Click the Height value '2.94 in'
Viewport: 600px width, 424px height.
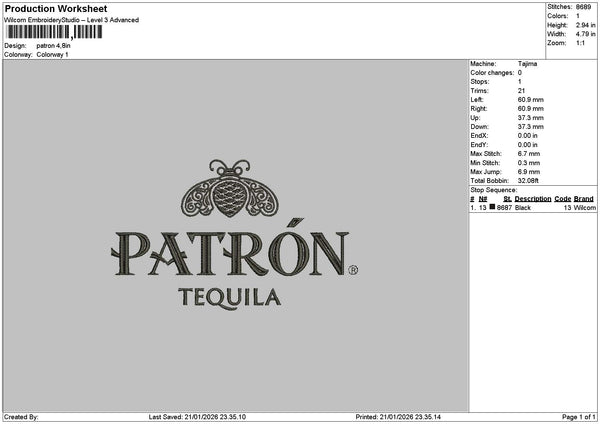(586, 25)
